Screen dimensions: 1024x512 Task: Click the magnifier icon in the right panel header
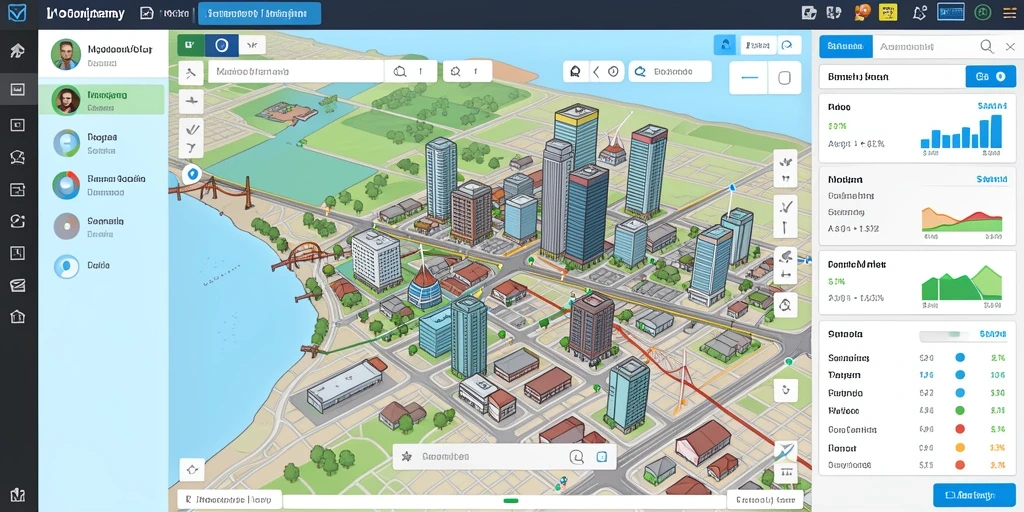(x=987, y=46)
